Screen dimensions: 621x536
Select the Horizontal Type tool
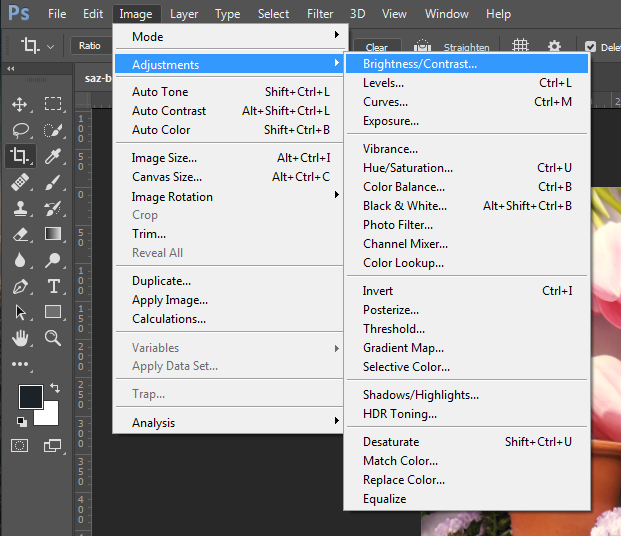(53, 286)
